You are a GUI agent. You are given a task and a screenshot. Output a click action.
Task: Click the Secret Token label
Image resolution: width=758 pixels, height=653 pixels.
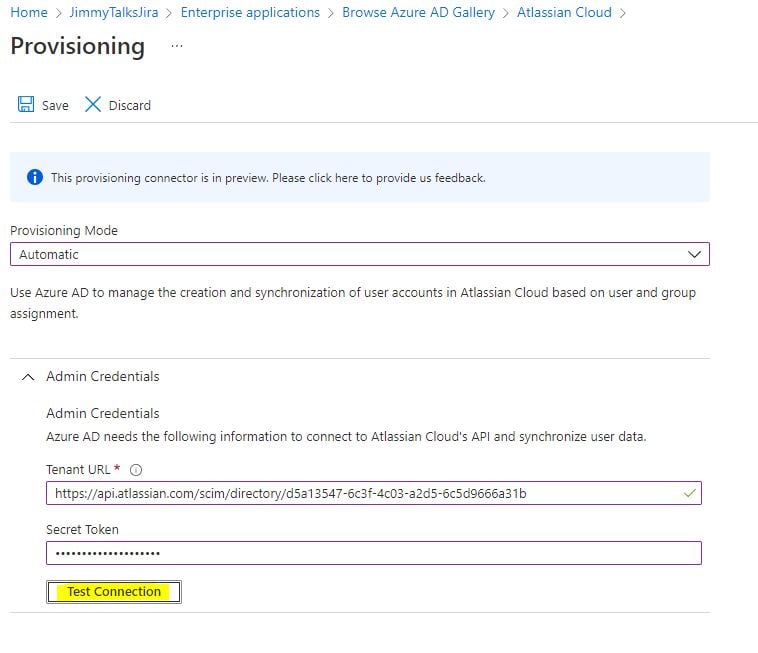pyautogui.click(x=82, y=529)
